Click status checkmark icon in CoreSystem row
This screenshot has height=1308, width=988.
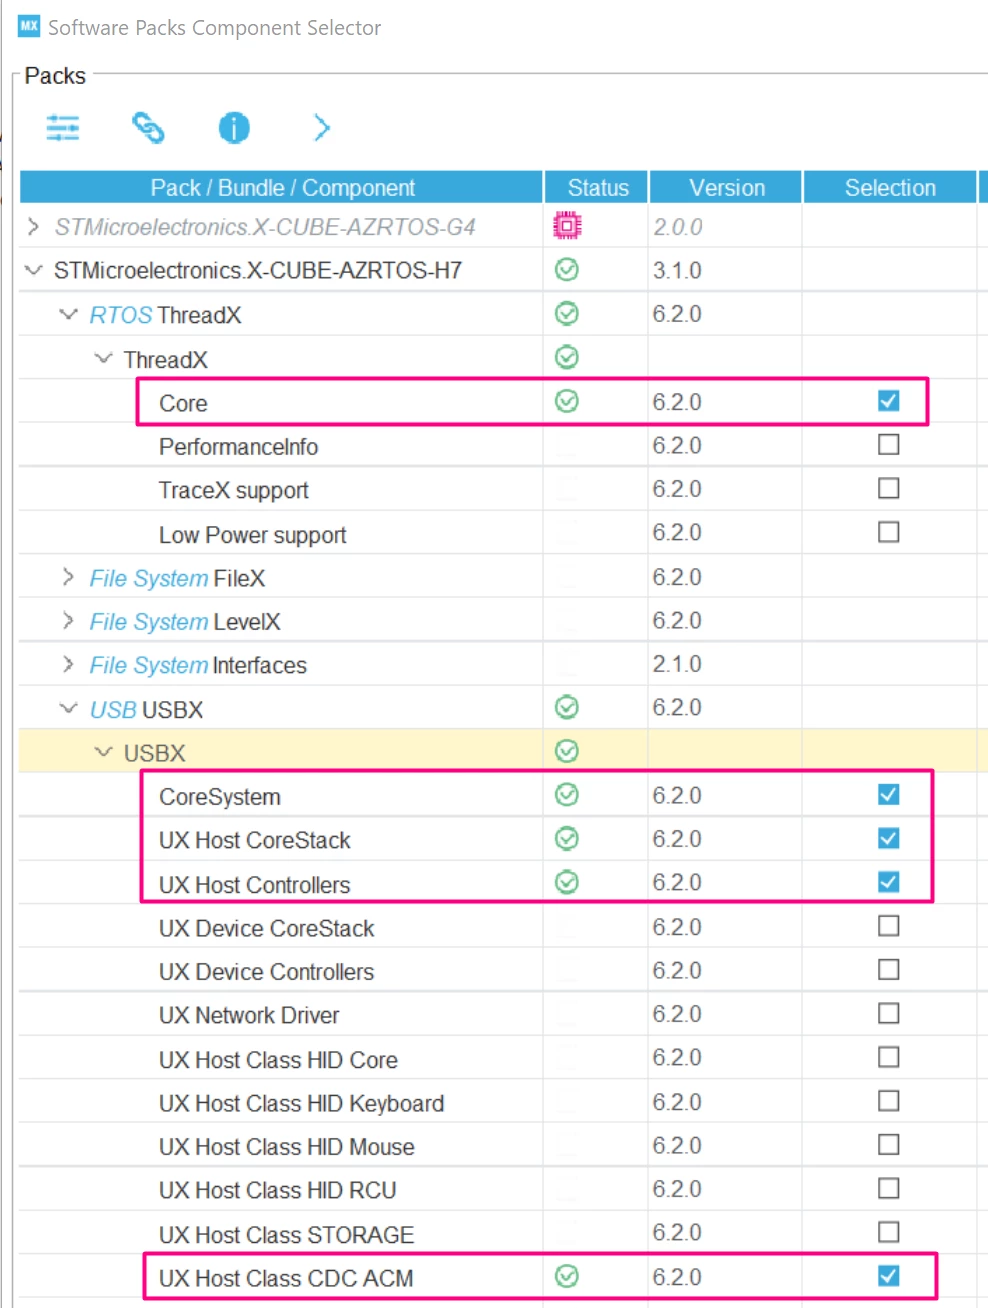pyautogui.click(x=567, y=795)
